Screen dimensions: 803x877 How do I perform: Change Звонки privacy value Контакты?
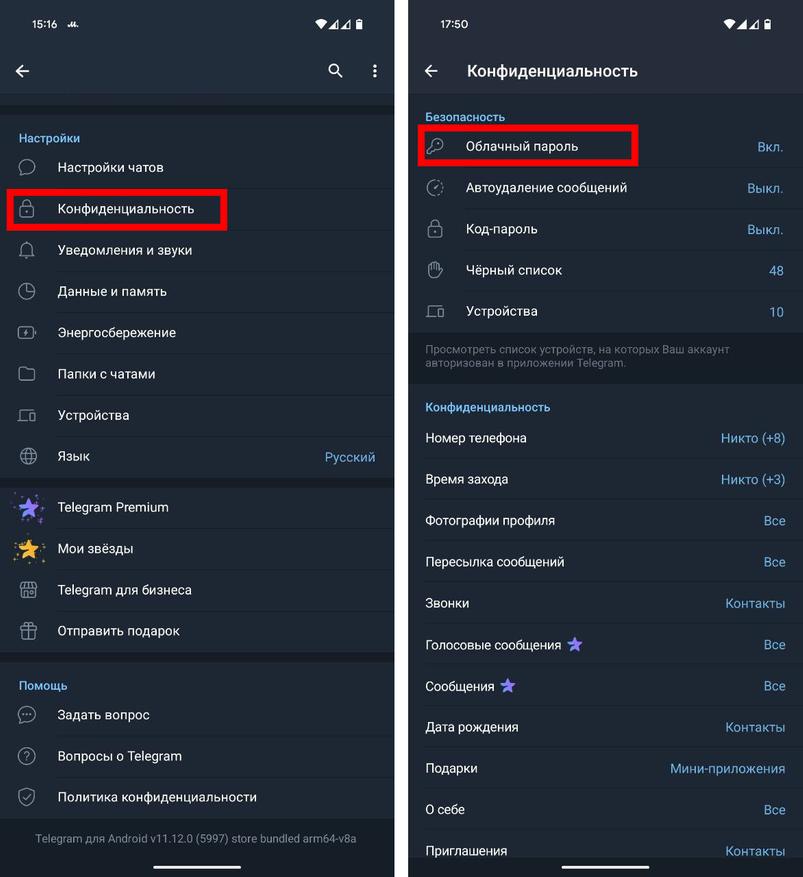pos(755,603)
